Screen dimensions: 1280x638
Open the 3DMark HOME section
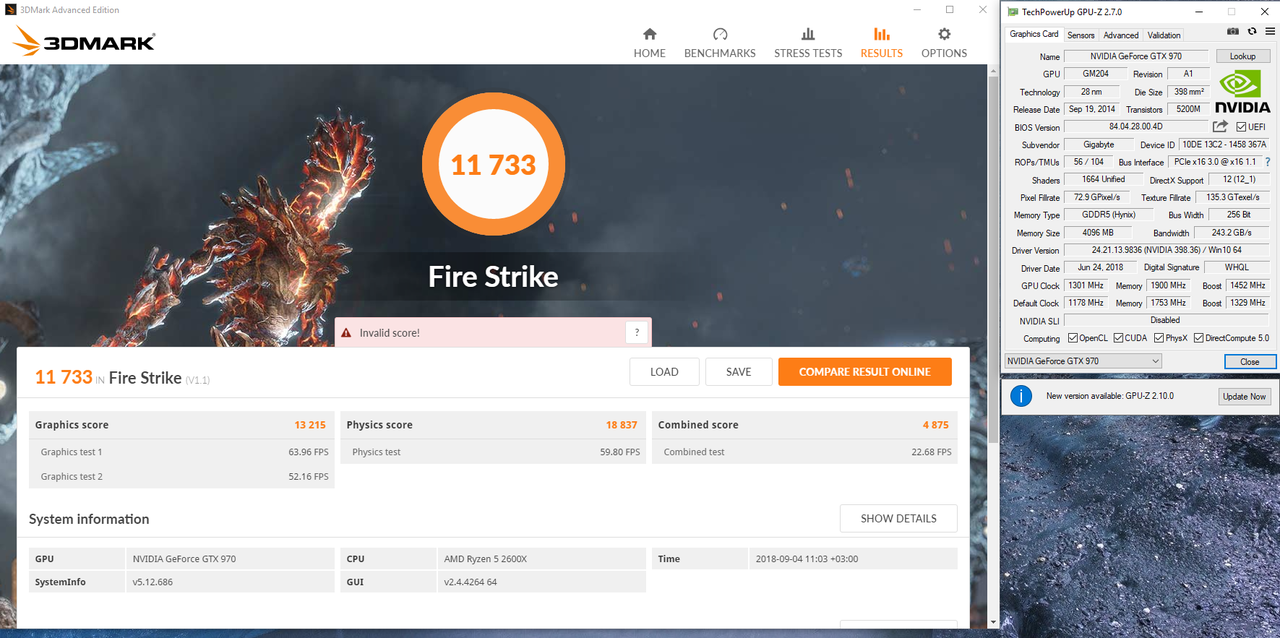[x=649, y=43]
